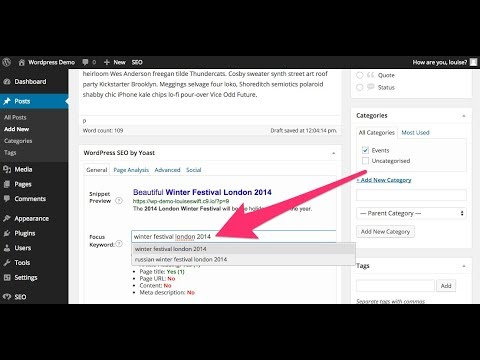The image size is (480, 360).
Task: Click the new category name input field
Action: (411, 195)
